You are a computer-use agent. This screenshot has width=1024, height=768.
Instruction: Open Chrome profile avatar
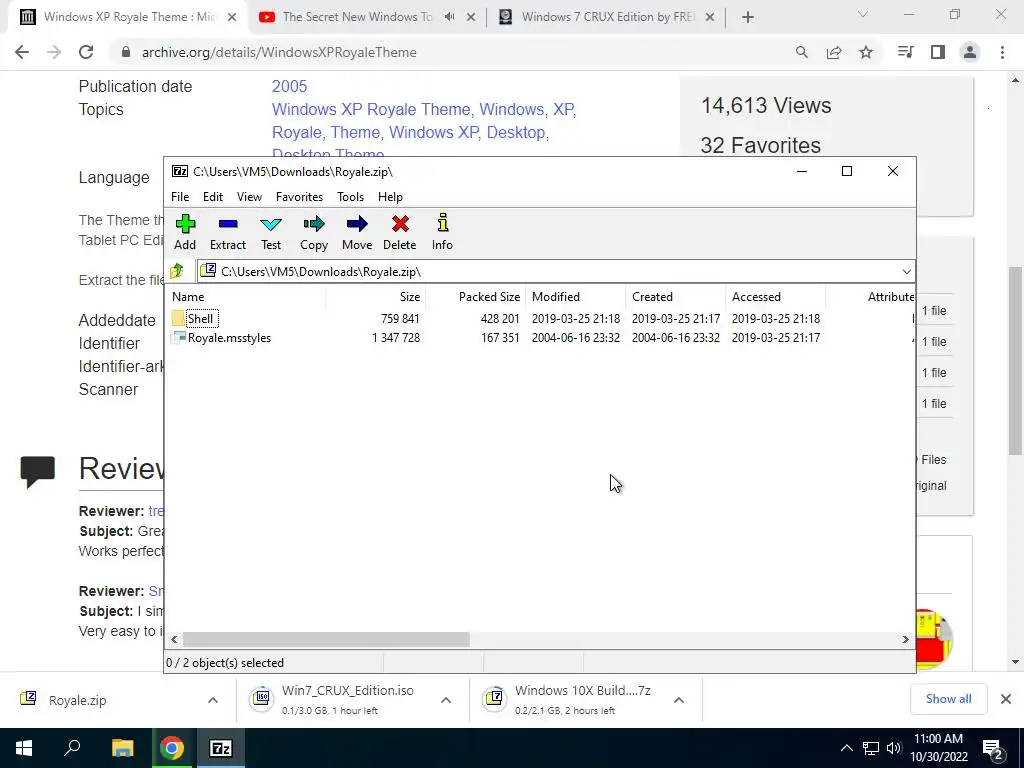tap(970, 52)
